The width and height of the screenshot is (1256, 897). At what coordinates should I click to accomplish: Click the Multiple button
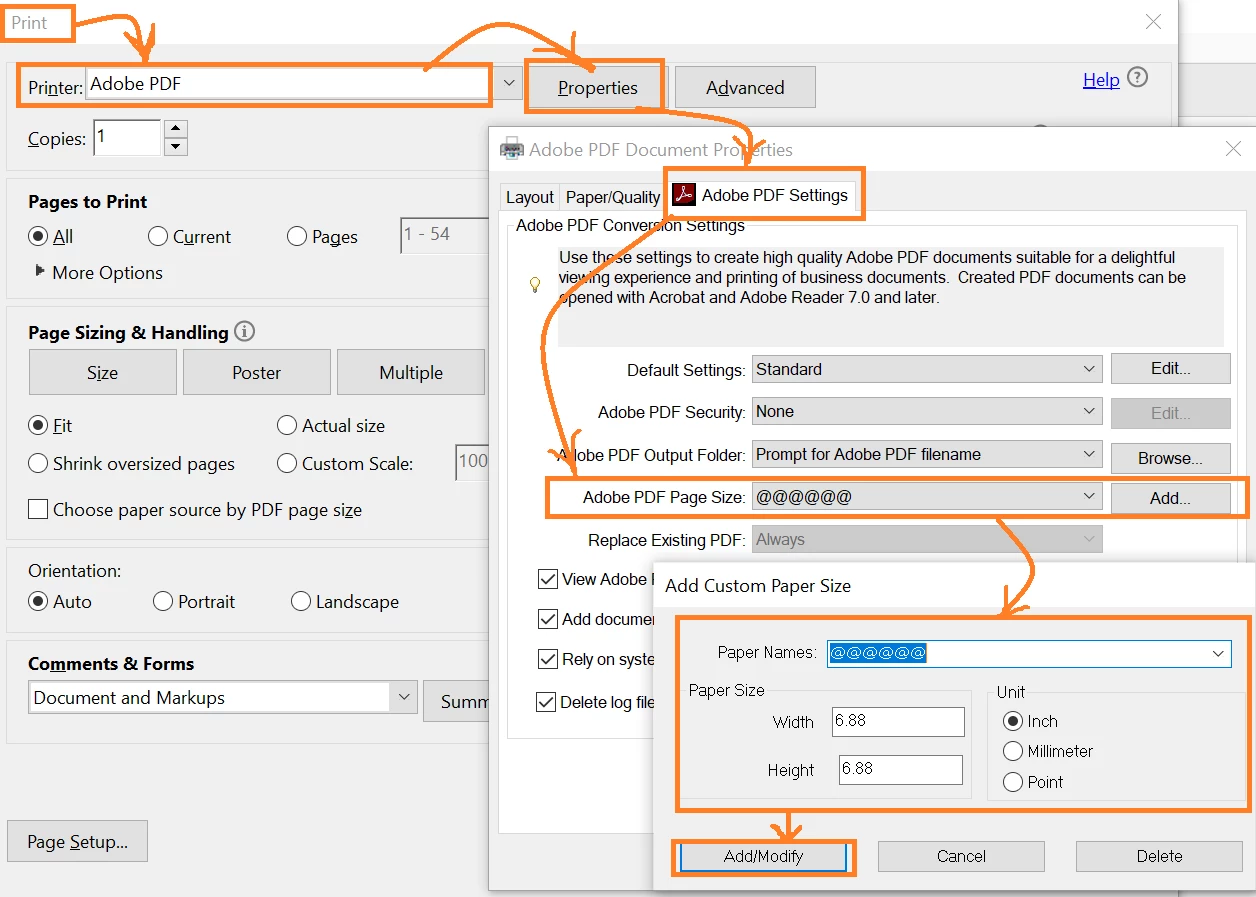[411, 372]
